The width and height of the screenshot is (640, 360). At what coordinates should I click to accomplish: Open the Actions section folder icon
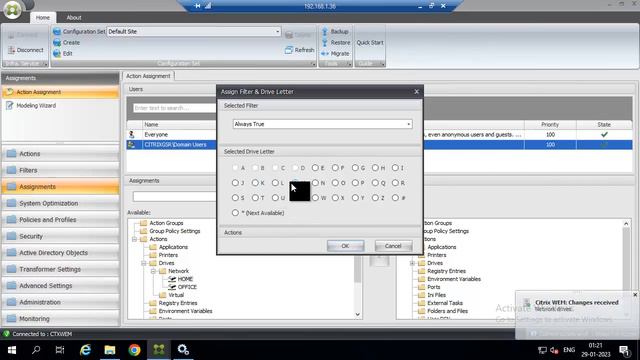(x=11, y=153)
